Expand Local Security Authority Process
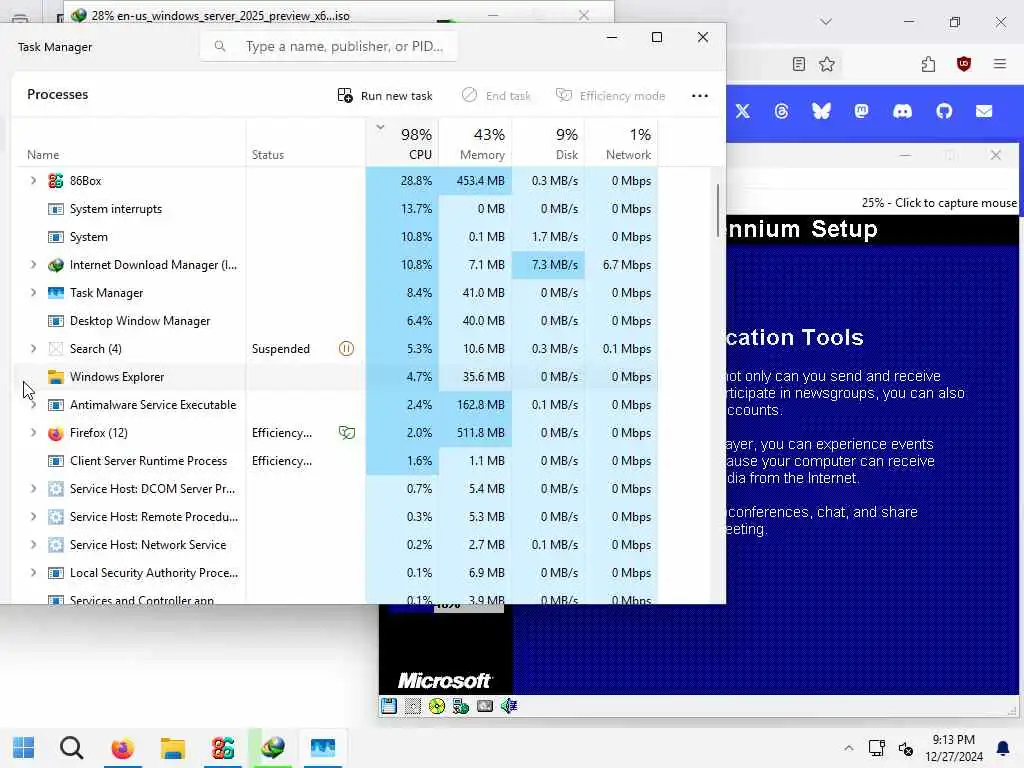Screen dimensions: 1024x768 (x=33, y=573)
